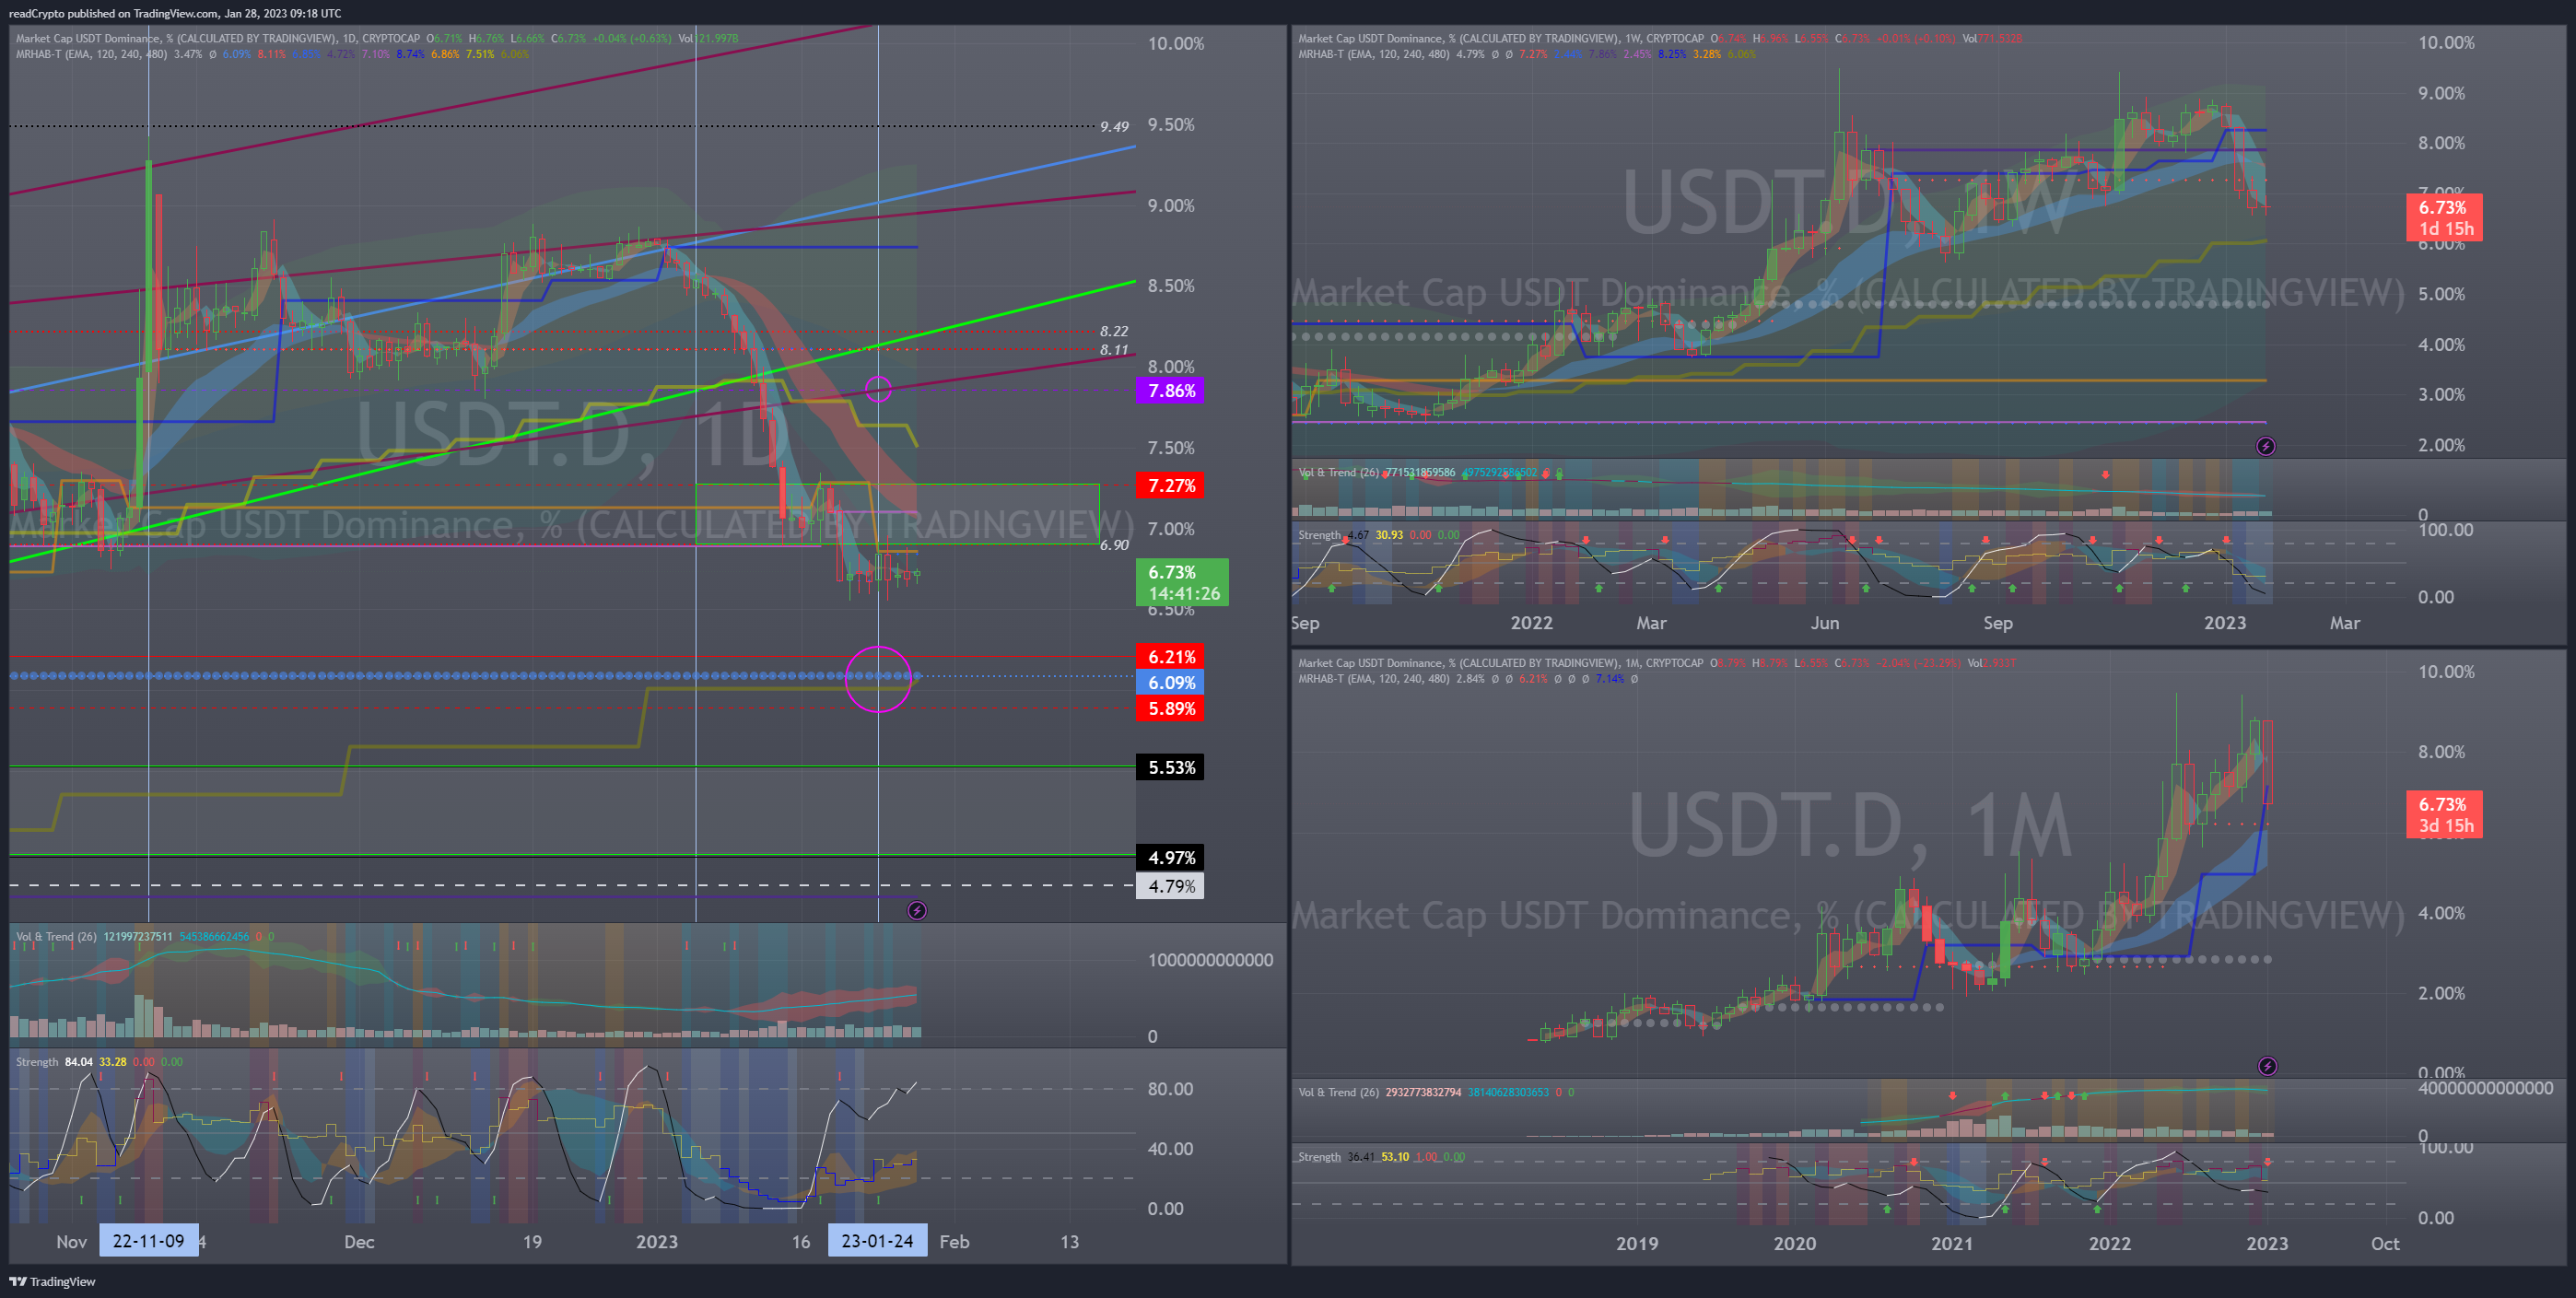The width and height of the screenshot is (2576, 1298).
Task: Click the lightning icon in the 1W chart
Action: (2266, 446)
